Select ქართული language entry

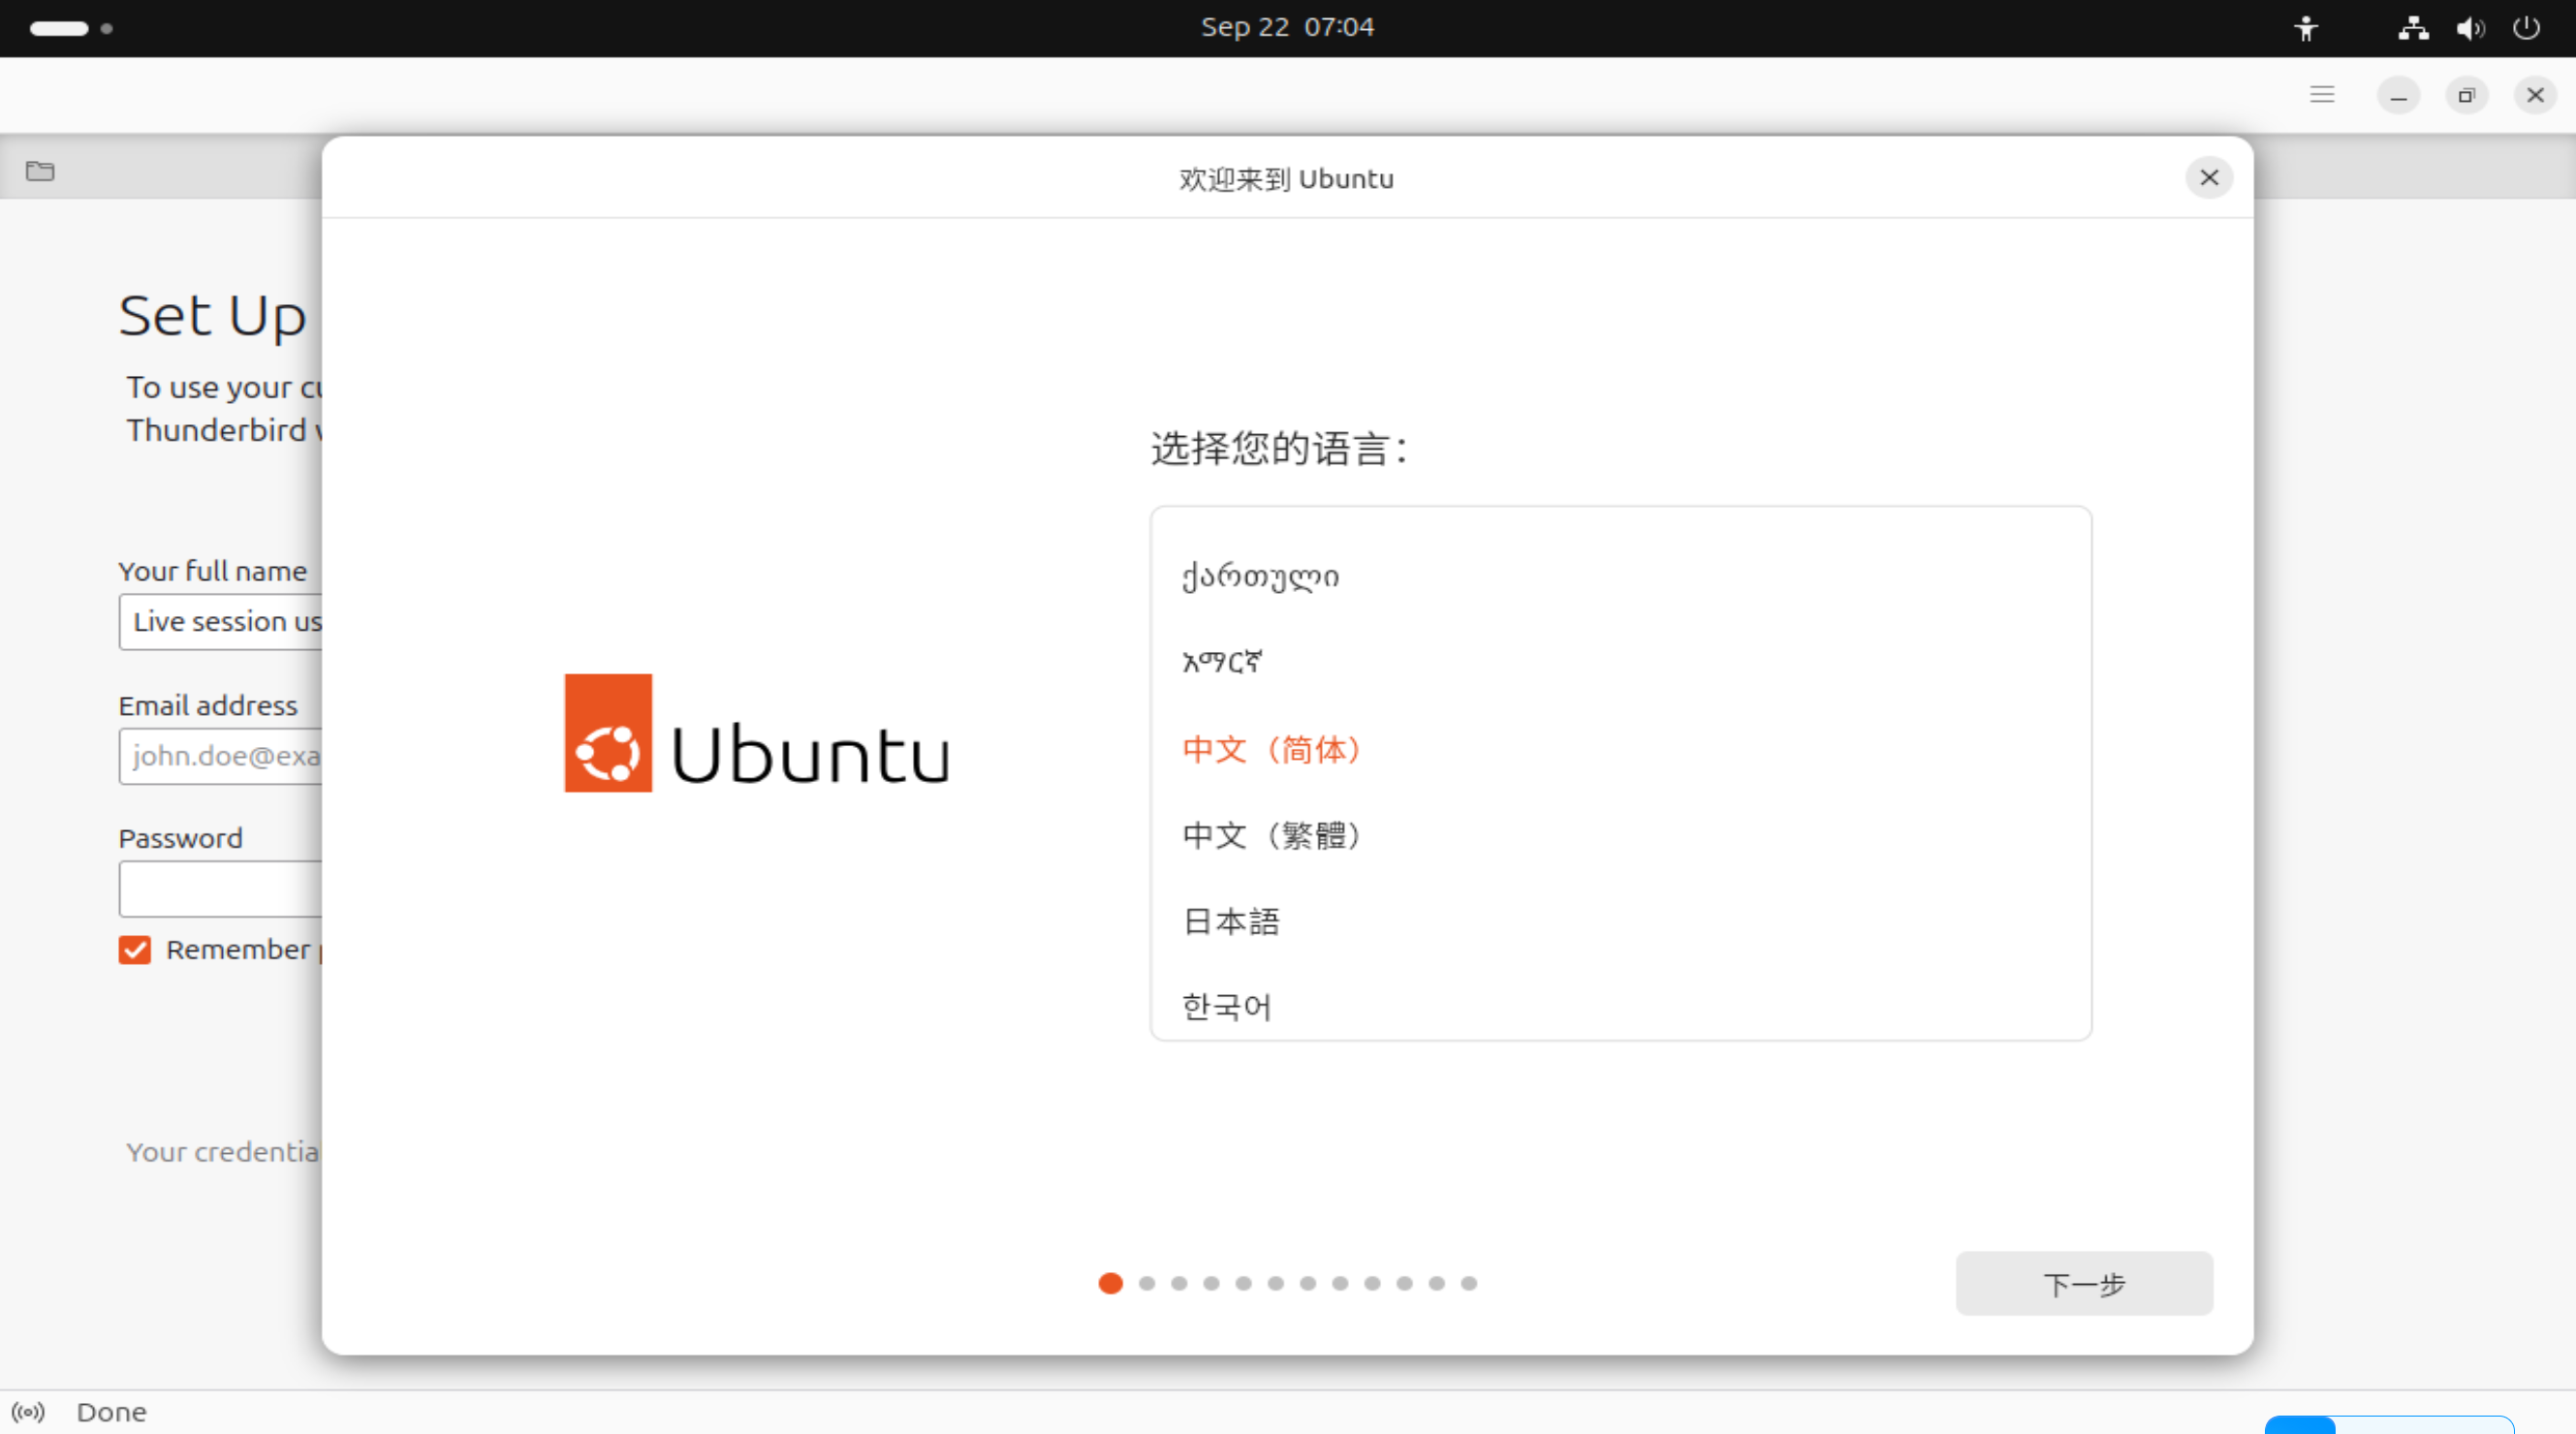(1260, 577)
